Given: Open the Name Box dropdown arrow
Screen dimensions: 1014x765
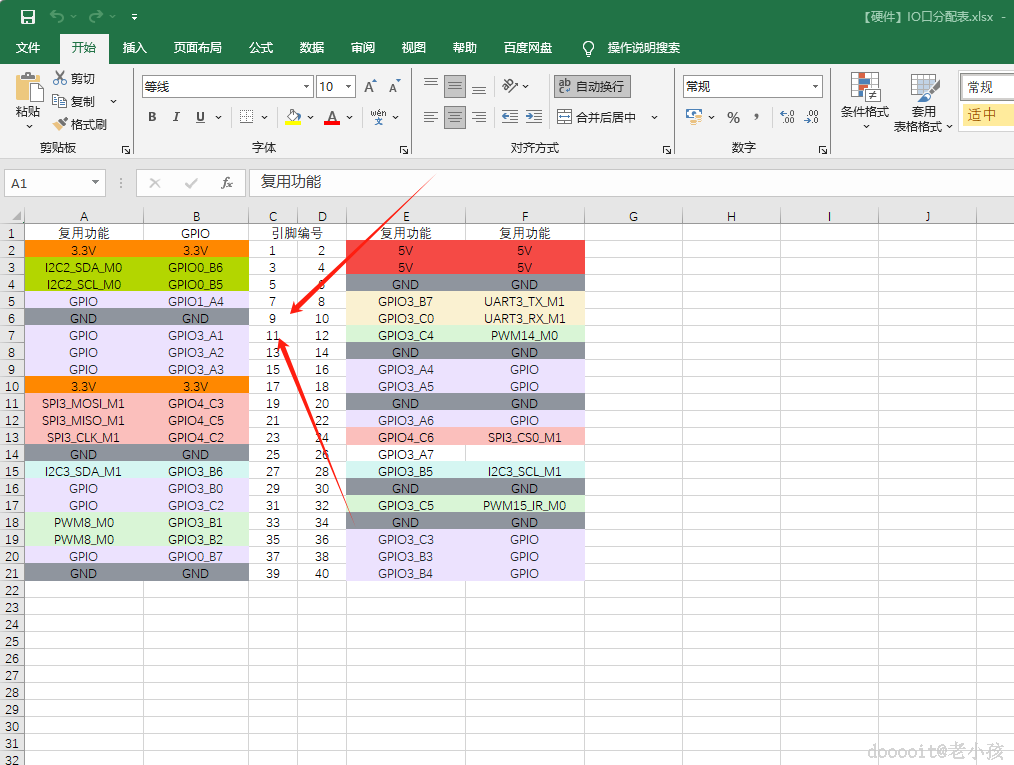Looking at the screenshot, I should click(x=95, y=183).
